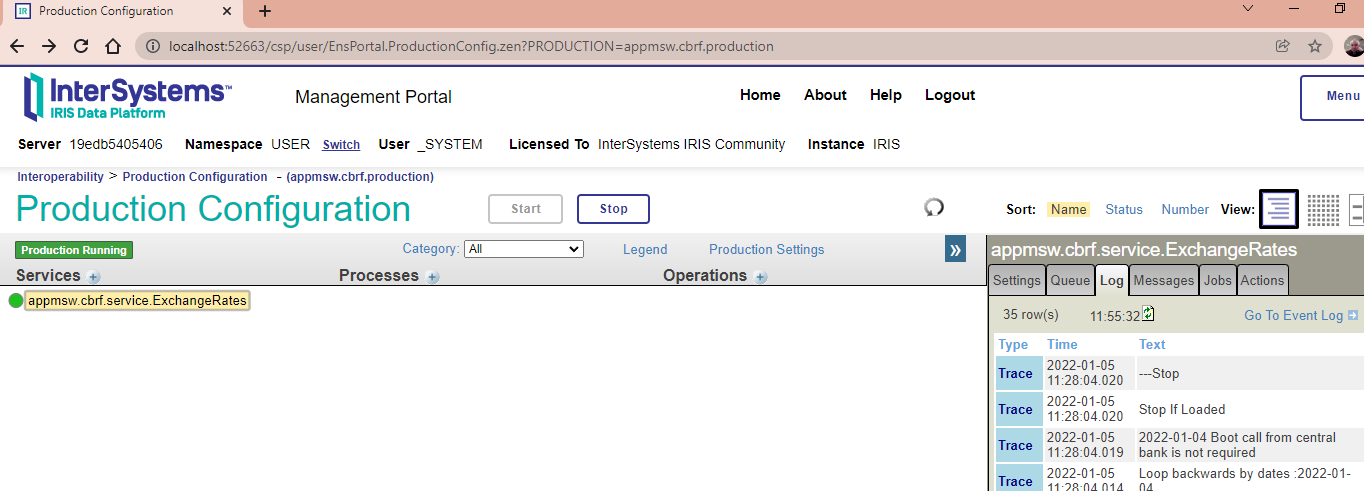The height and width of the screenshot is (491, 1364).
Task: Click the Start production button
Action: pos(526,209)
